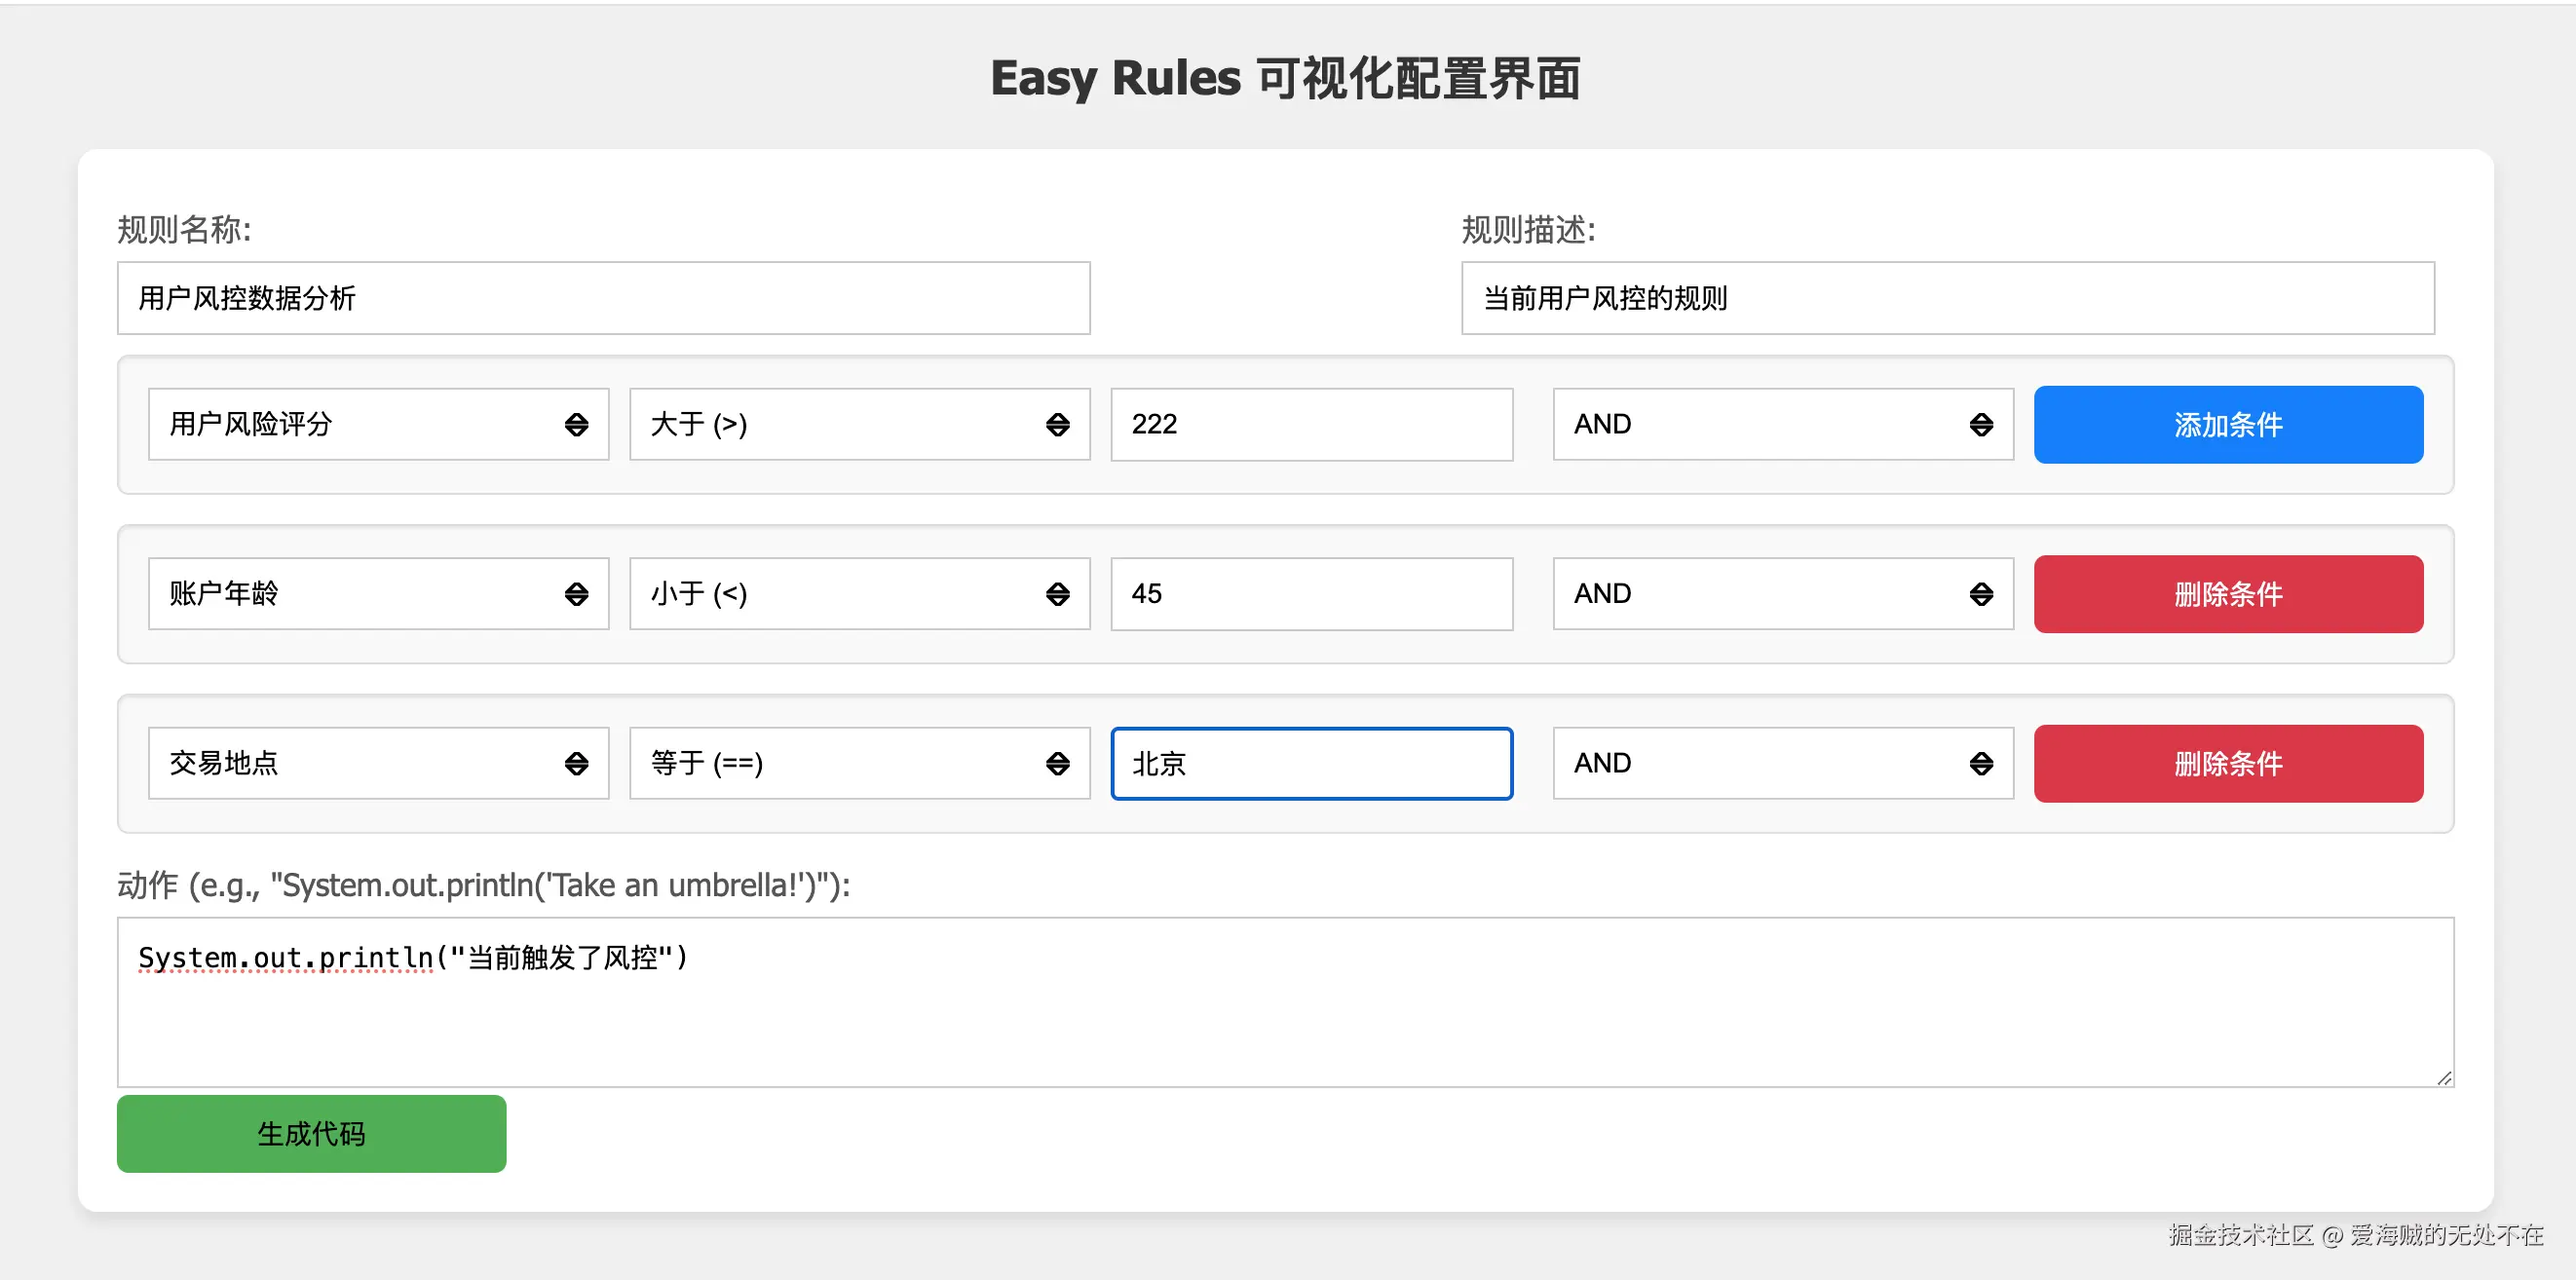Delete the 账户年龄 condition row
Image resolution: width=2576 pixels, height=1280 pixels.
[2227, 594]
